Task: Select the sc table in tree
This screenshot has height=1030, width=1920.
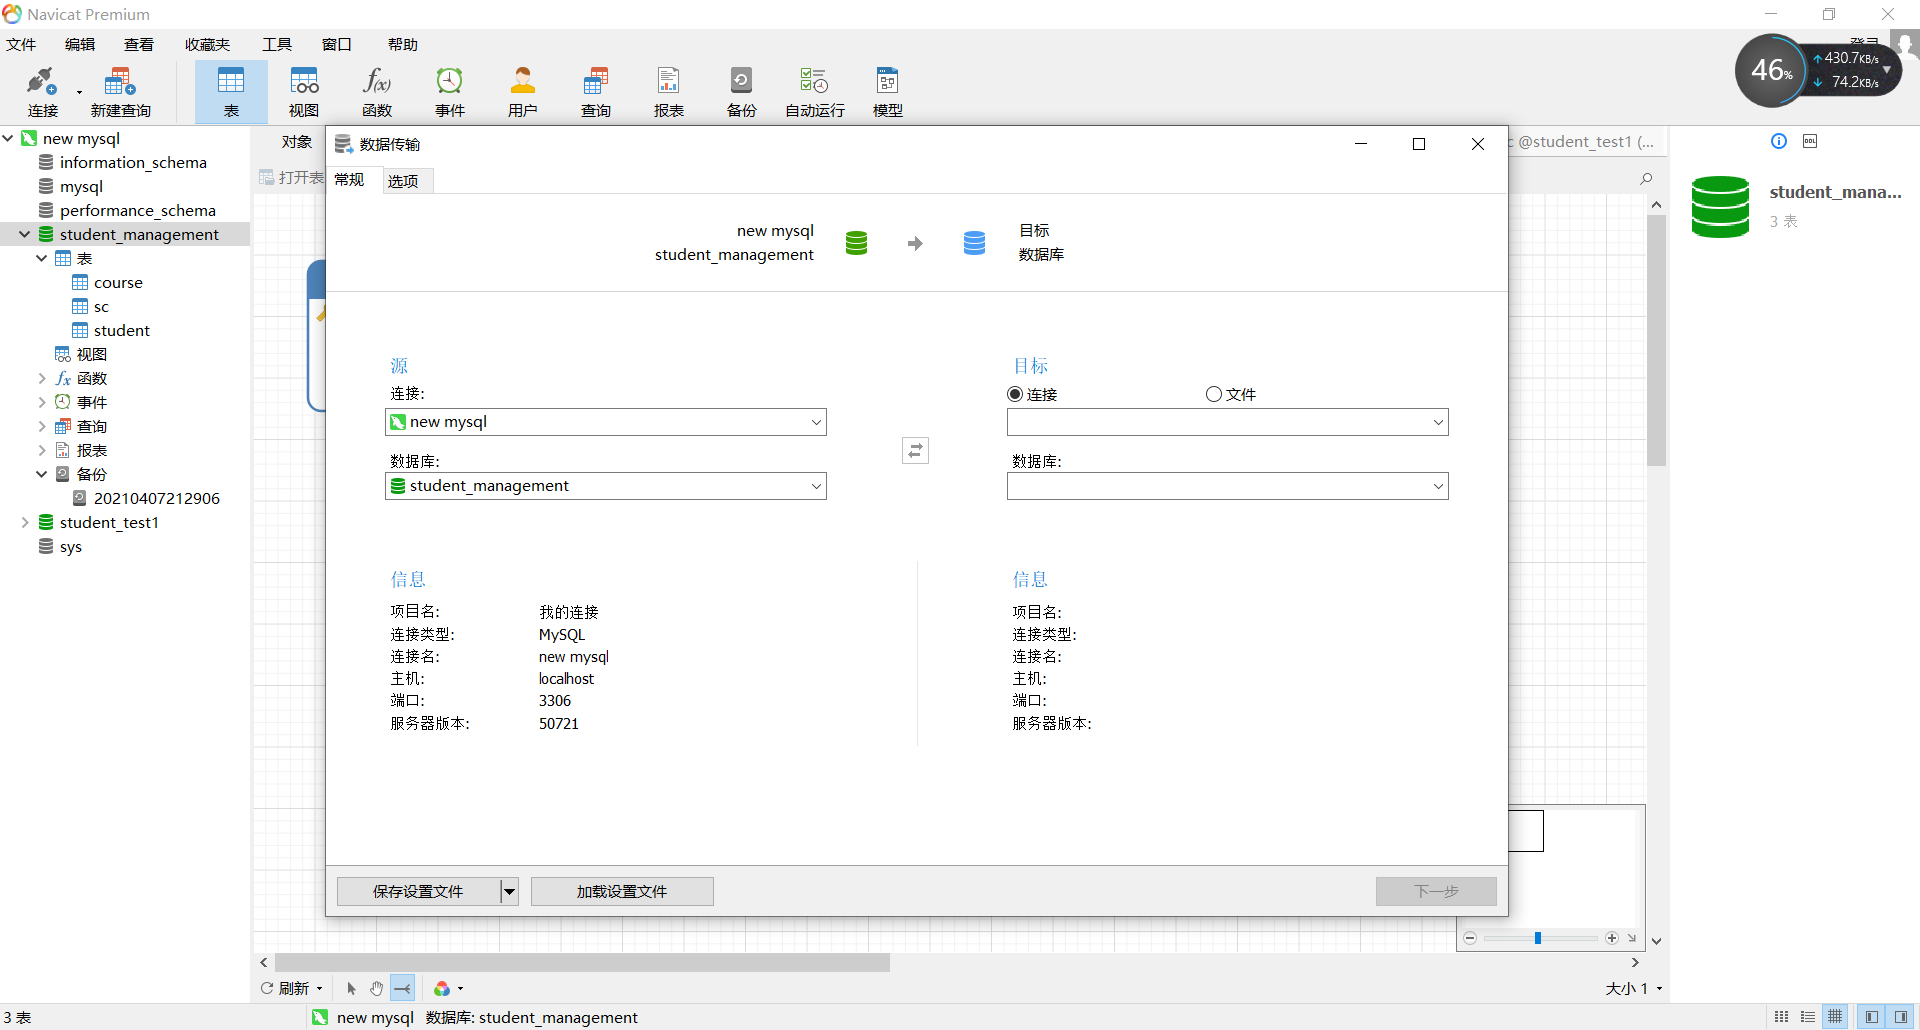Action: (x=101, y=306)
